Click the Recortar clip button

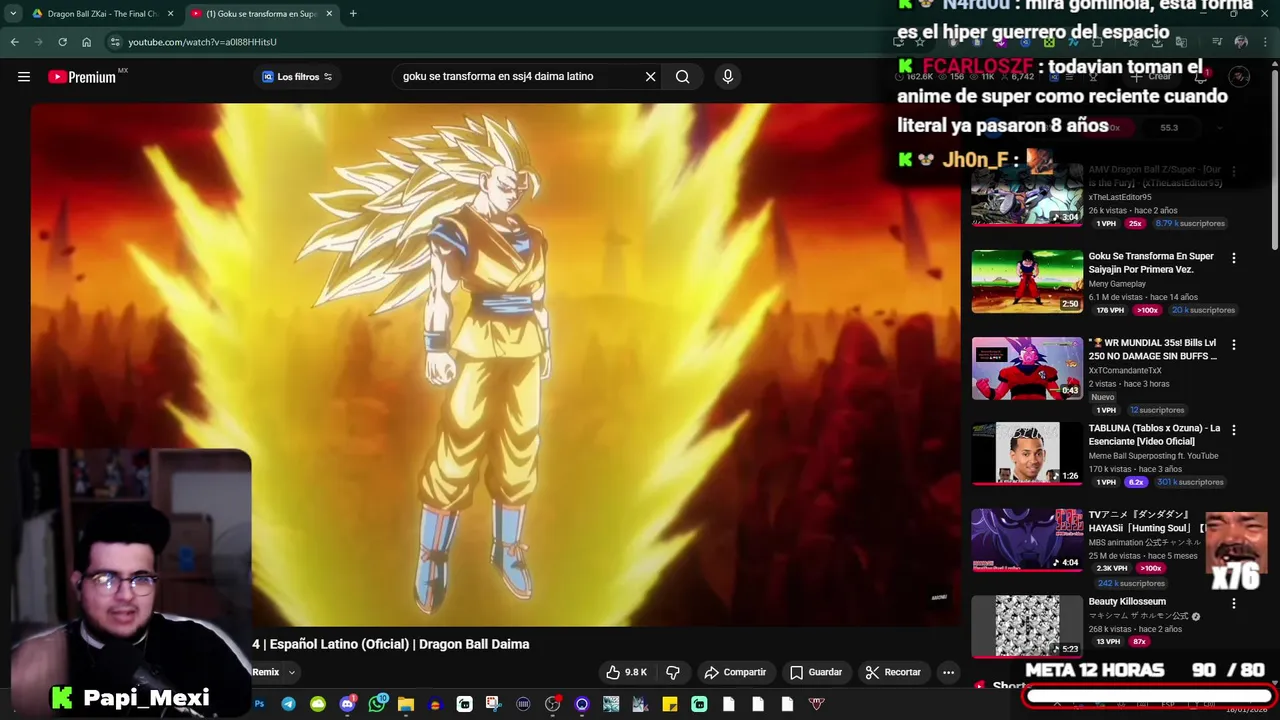pyautogui.click(x=893, y=672)
